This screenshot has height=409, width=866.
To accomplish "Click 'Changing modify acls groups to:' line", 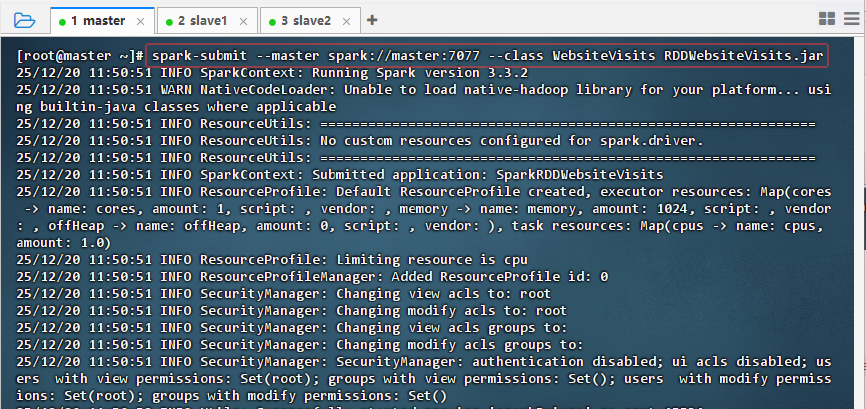I will point(300,345).
